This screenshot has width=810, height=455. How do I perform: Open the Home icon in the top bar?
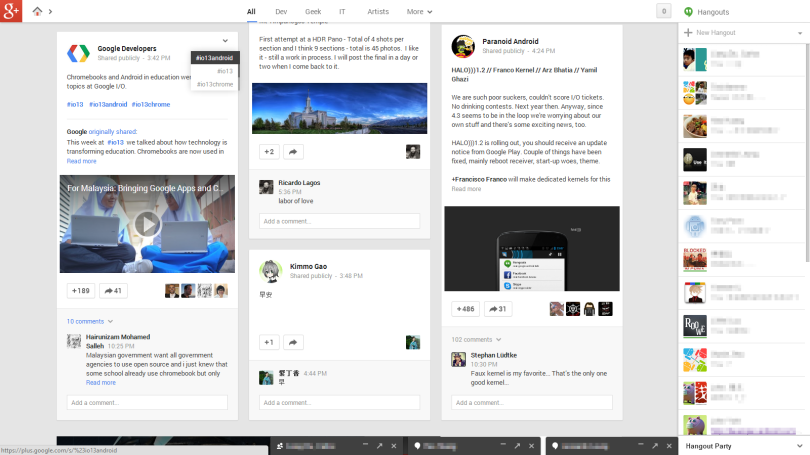[37, 11]
